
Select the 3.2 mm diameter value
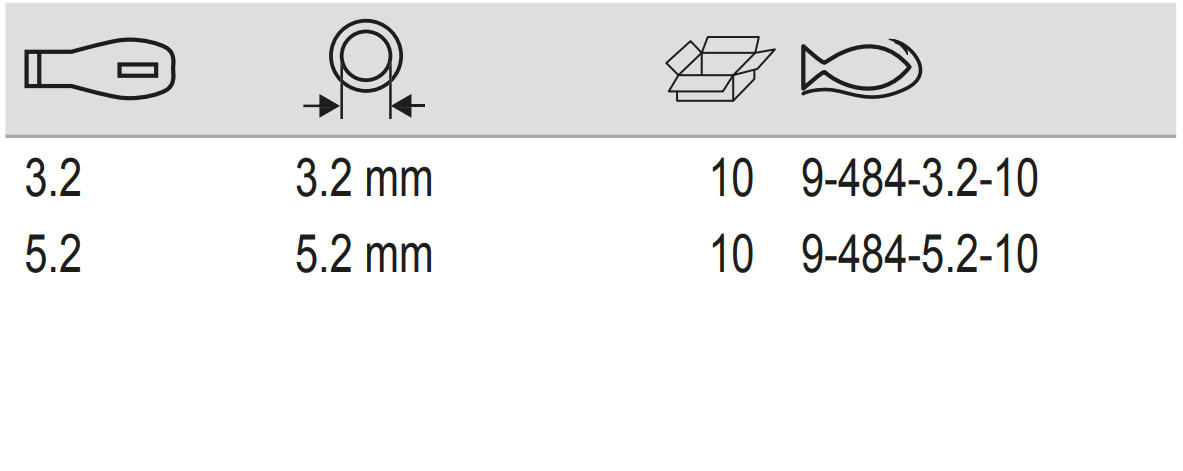(364, 181)
